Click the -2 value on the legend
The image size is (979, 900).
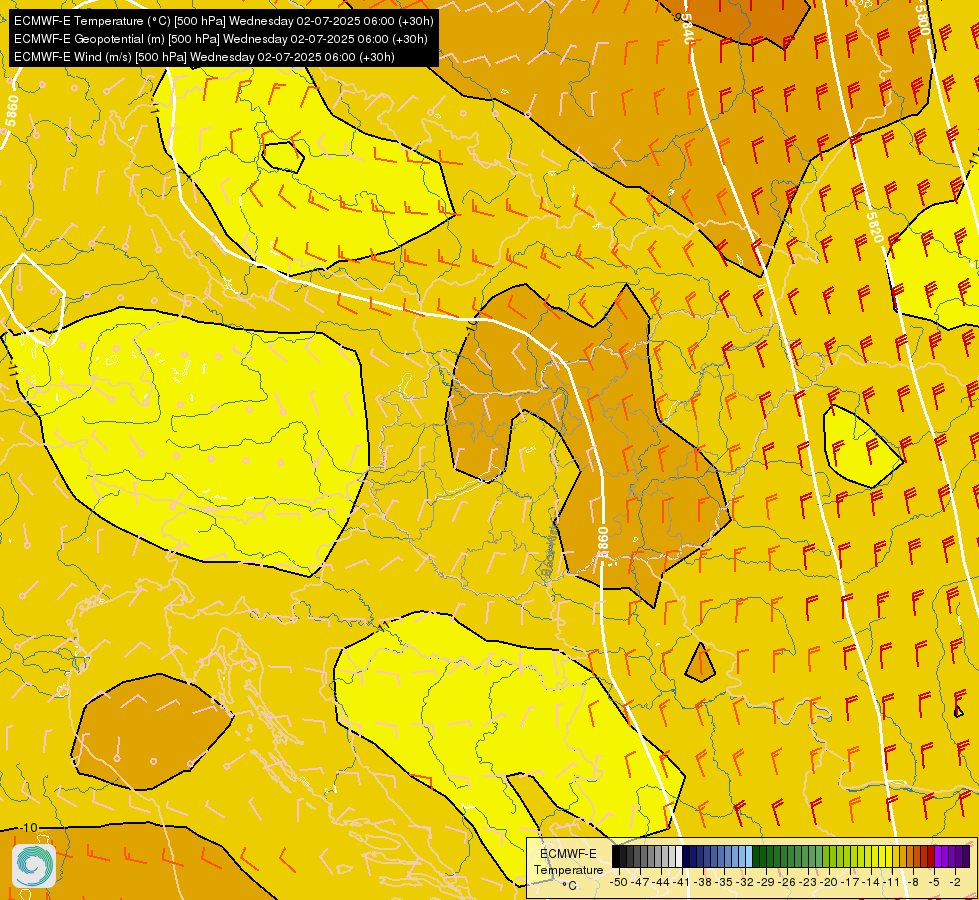coord(955,882)
